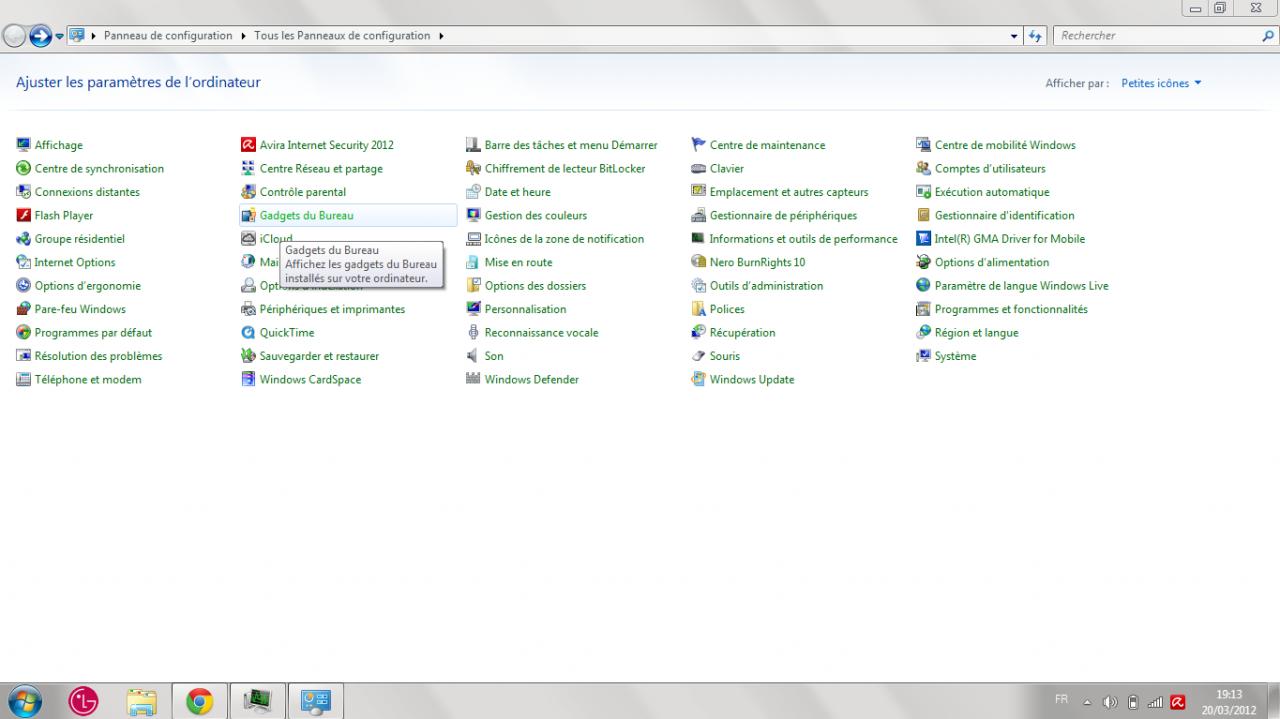This screenshot has width=1280, height=719.
Task: Open Informations et outils de performance
Action: [803, 239]
